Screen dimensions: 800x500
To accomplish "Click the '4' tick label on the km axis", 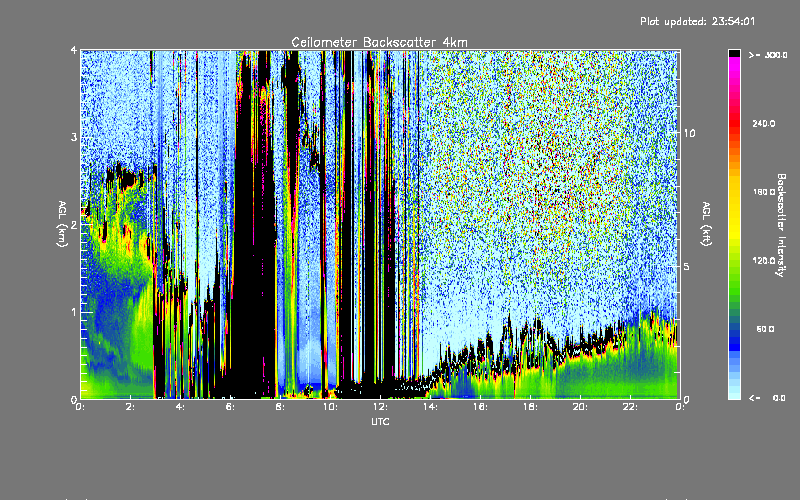I will tap(74, 50).
